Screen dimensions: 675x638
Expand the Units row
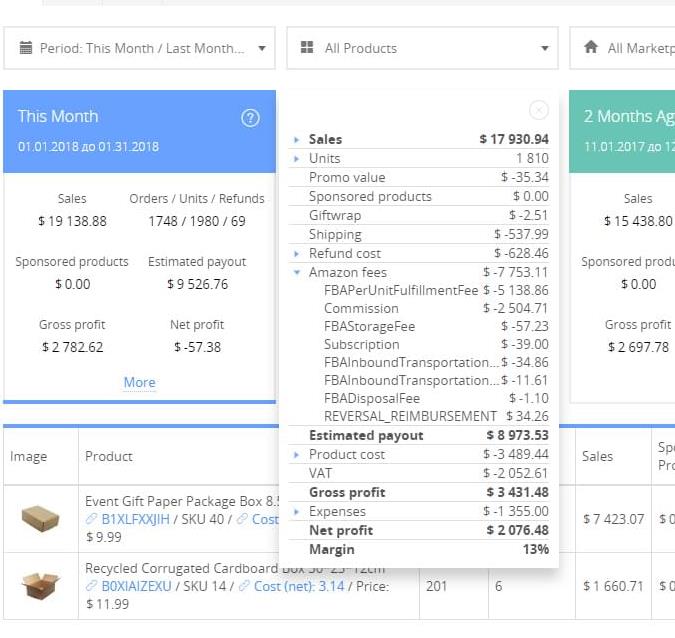pyautogui.click(x=297, y=159)
